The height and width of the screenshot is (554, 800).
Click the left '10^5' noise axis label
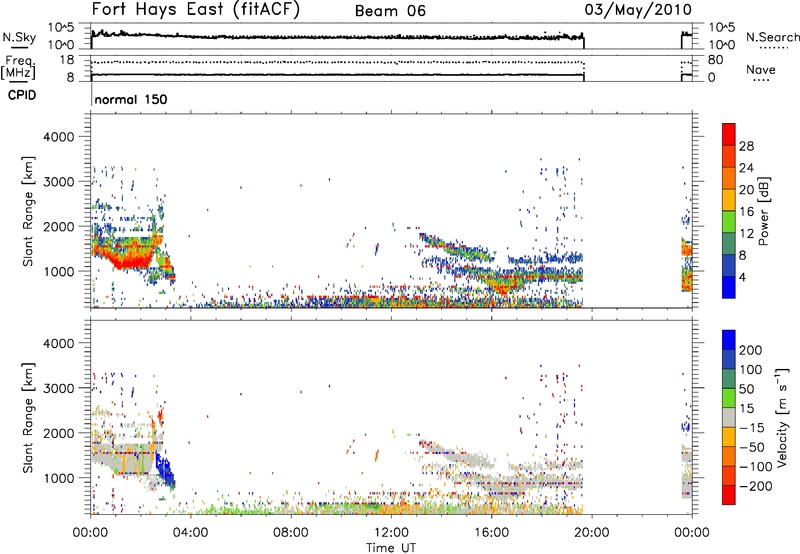pyautogui.click(x=61, y=28)
